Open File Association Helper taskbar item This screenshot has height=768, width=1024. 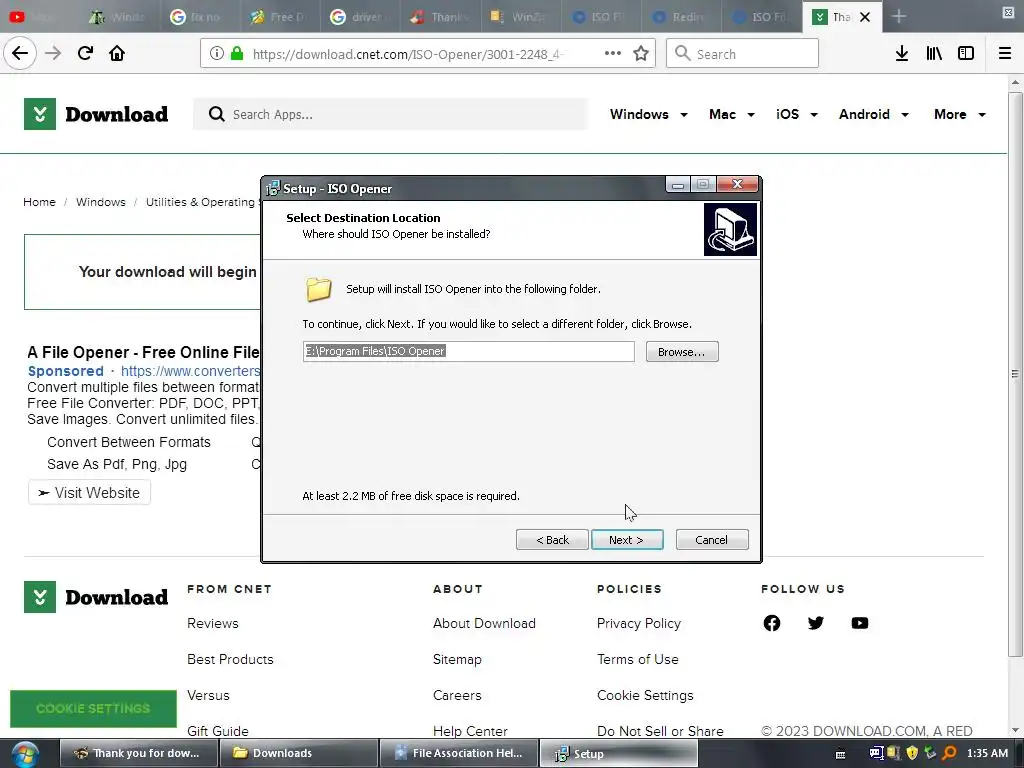458,753
